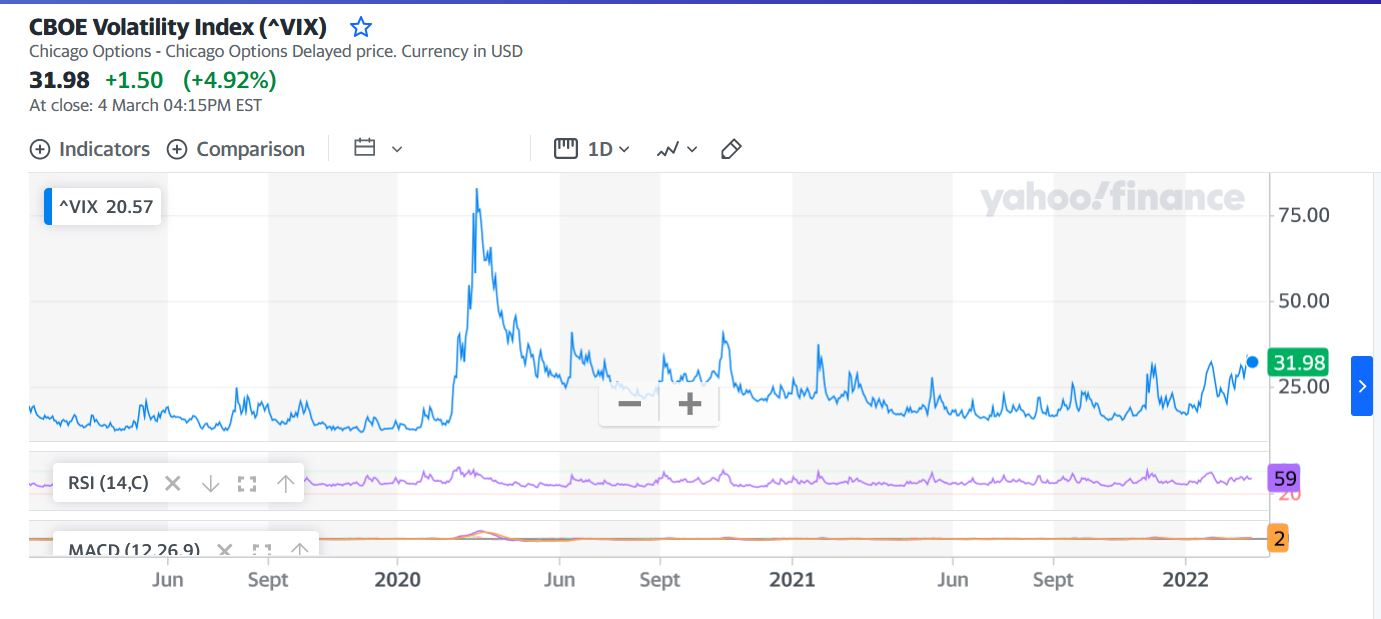
Task: Move the RSI panel down
Action: pos(210,484)
